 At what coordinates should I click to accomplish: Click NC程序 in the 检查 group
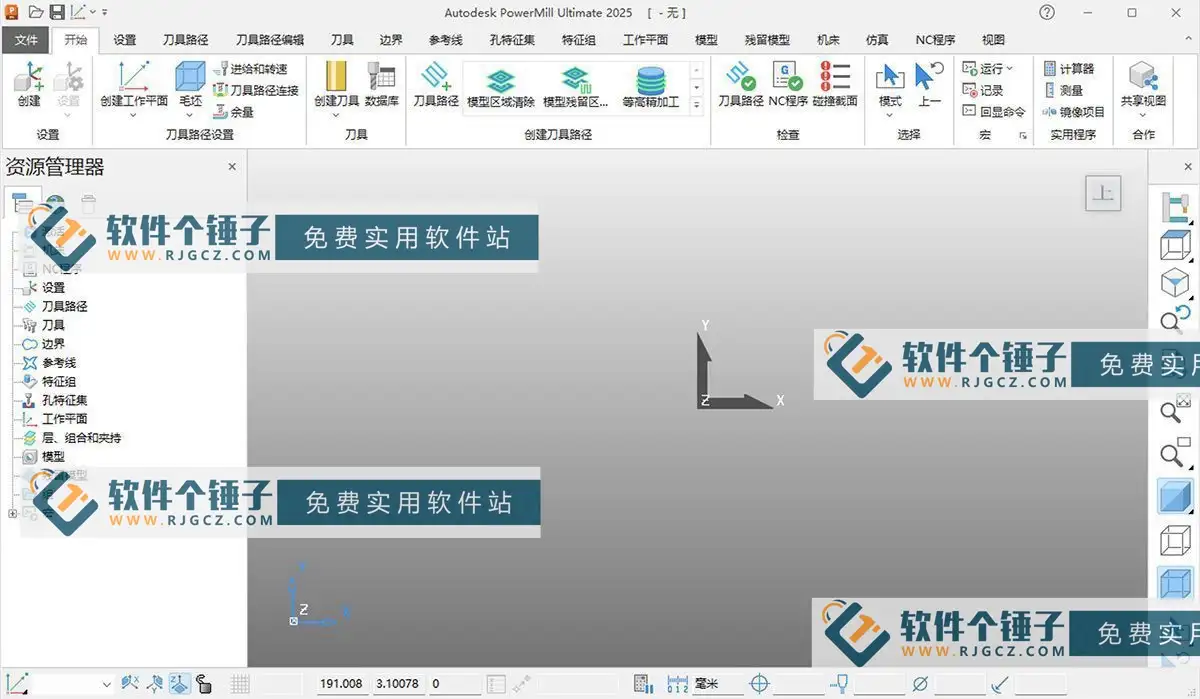click(788, 85)
